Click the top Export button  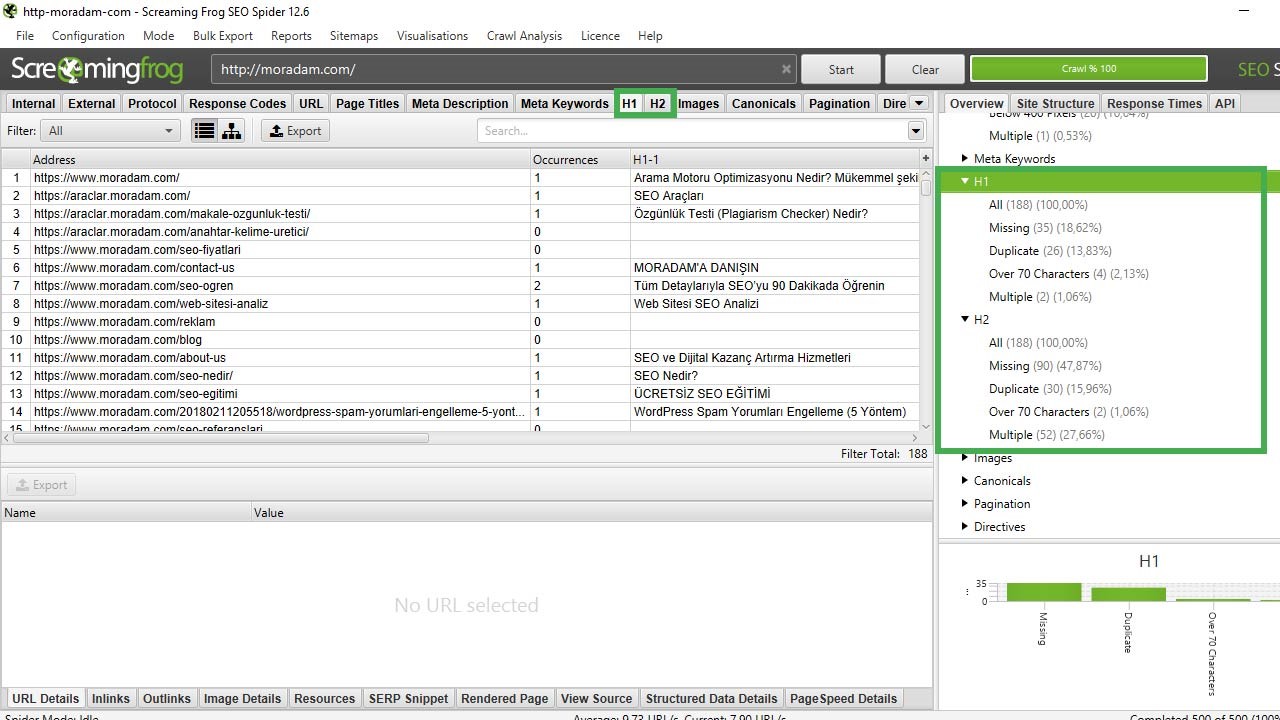[296, 131]
